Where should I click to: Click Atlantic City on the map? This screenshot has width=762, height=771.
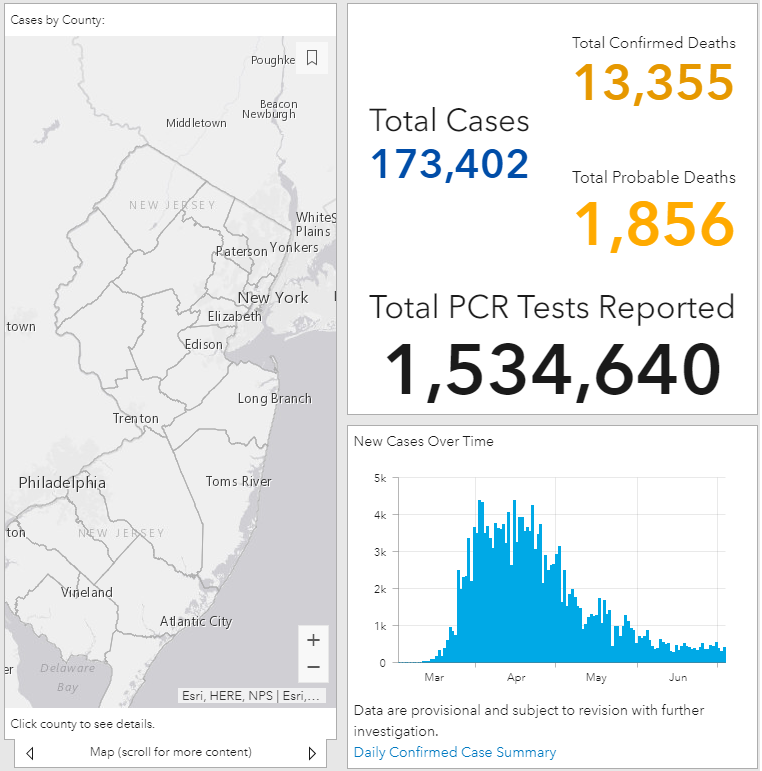[x=196, y=622]
